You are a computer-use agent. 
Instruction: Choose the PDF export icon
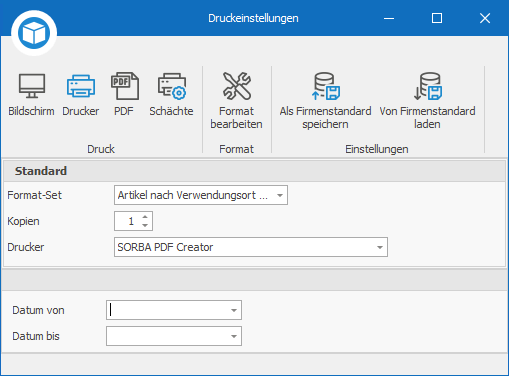(125, 86)
